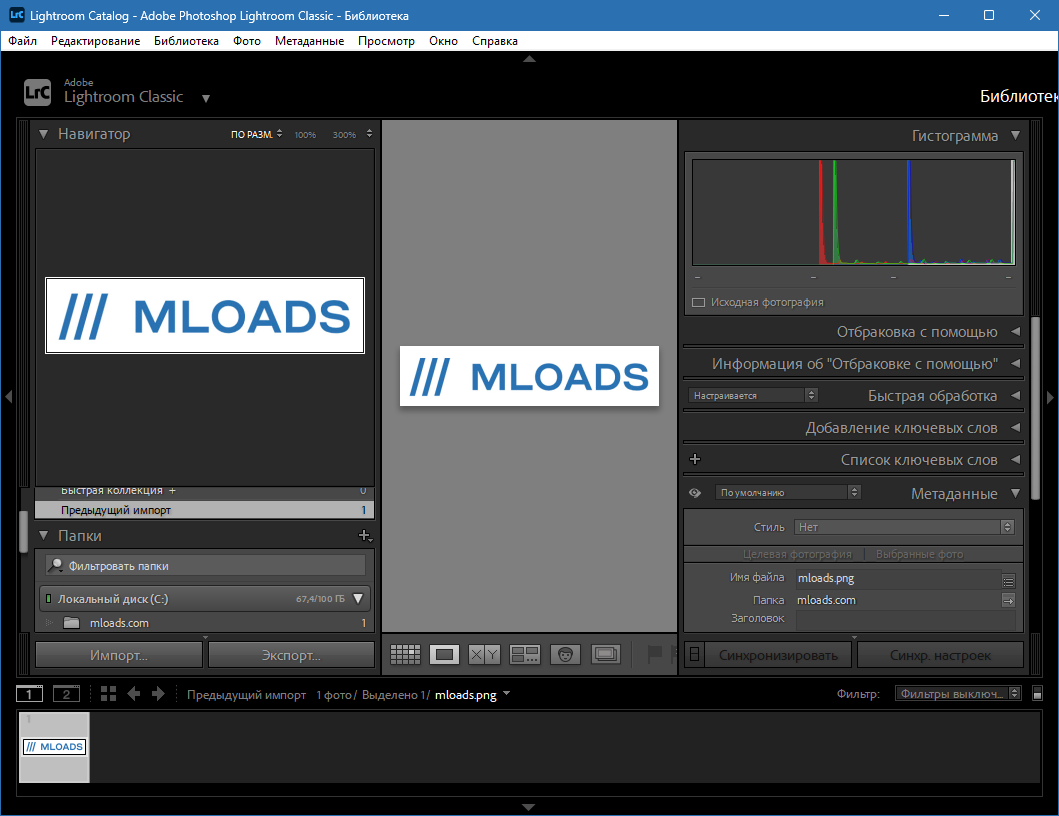Click the list icon next to mloads.png filename
This screenshot has height=816, width=1059.
(1008, 581)
